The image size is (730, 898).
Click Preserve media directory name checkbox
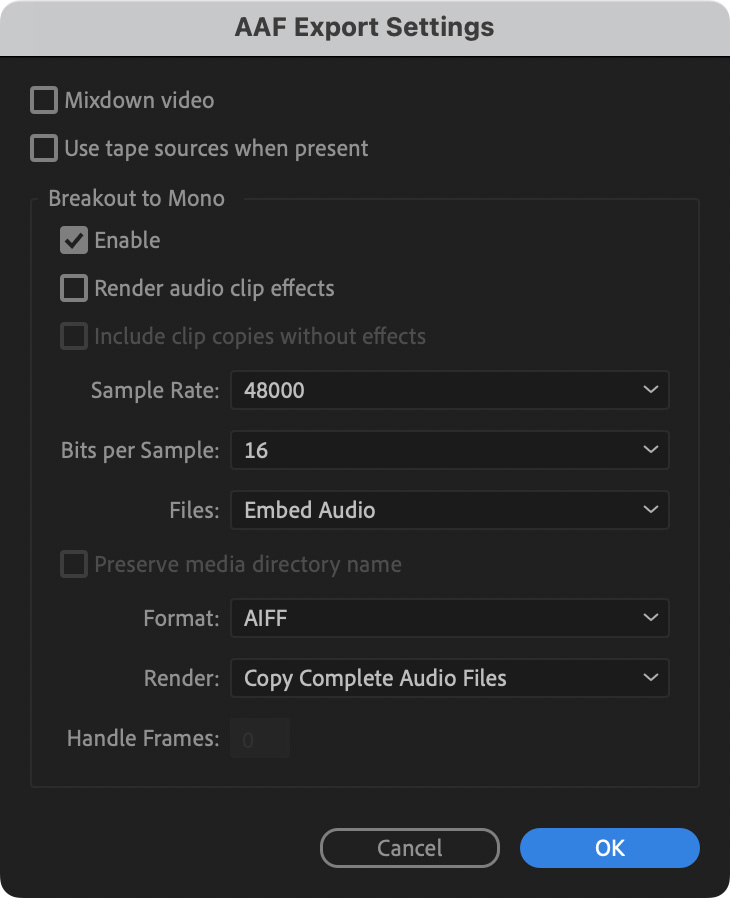(74, 564)
